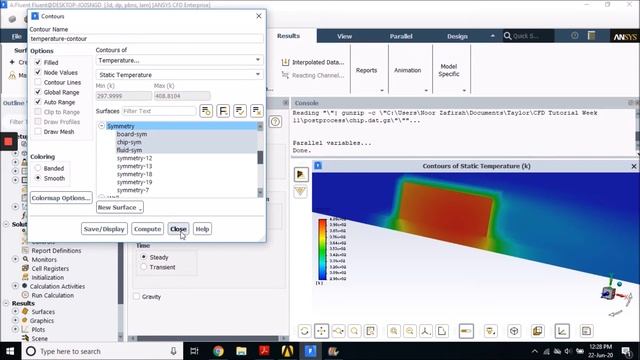Screen dimensions: 640x360
Task: Switch to the View ribbon tab
Action: pyautogui.click(x=344, y=36)
